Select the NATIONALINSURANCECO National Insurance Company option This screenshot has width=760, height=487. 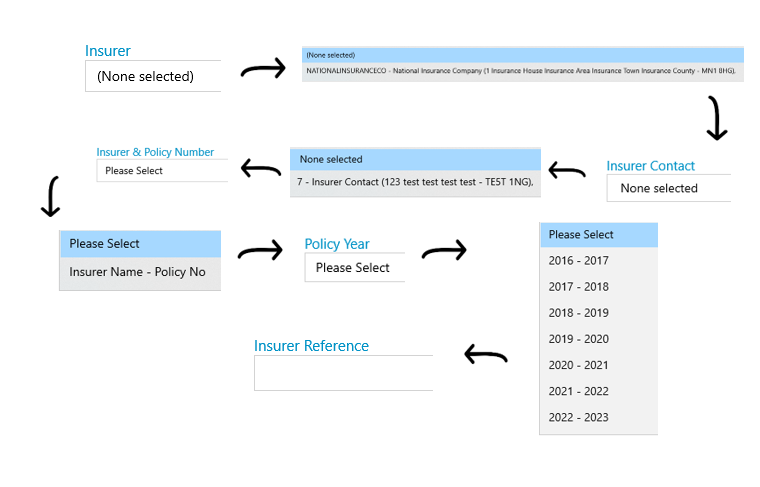(x=522, y=71)
